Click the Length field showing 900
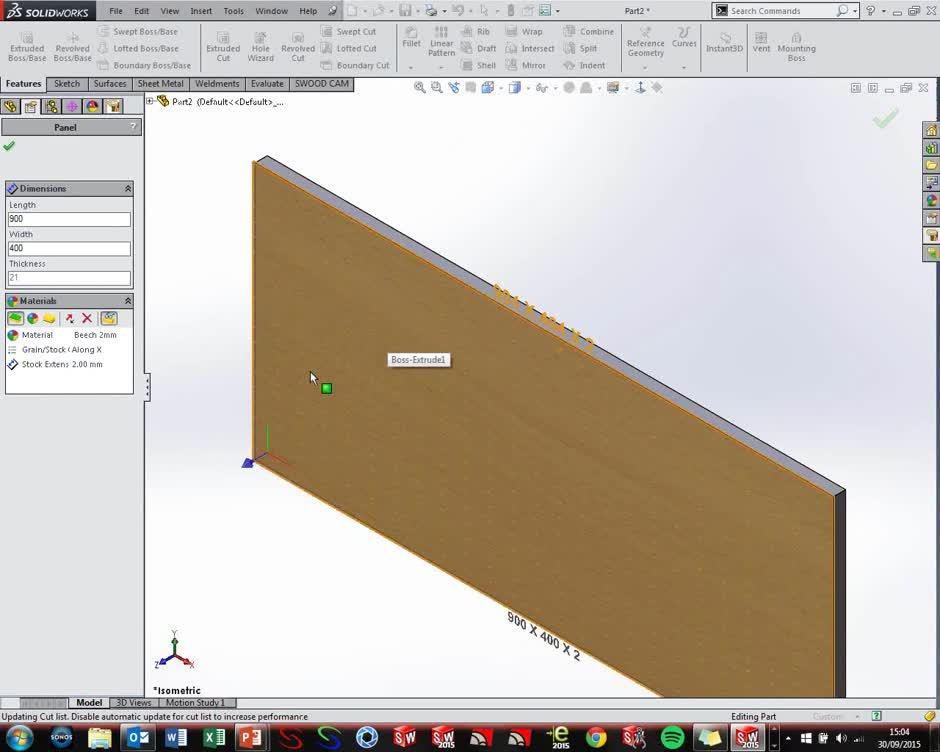The image size is (940, 752). [x=68, y=218]
